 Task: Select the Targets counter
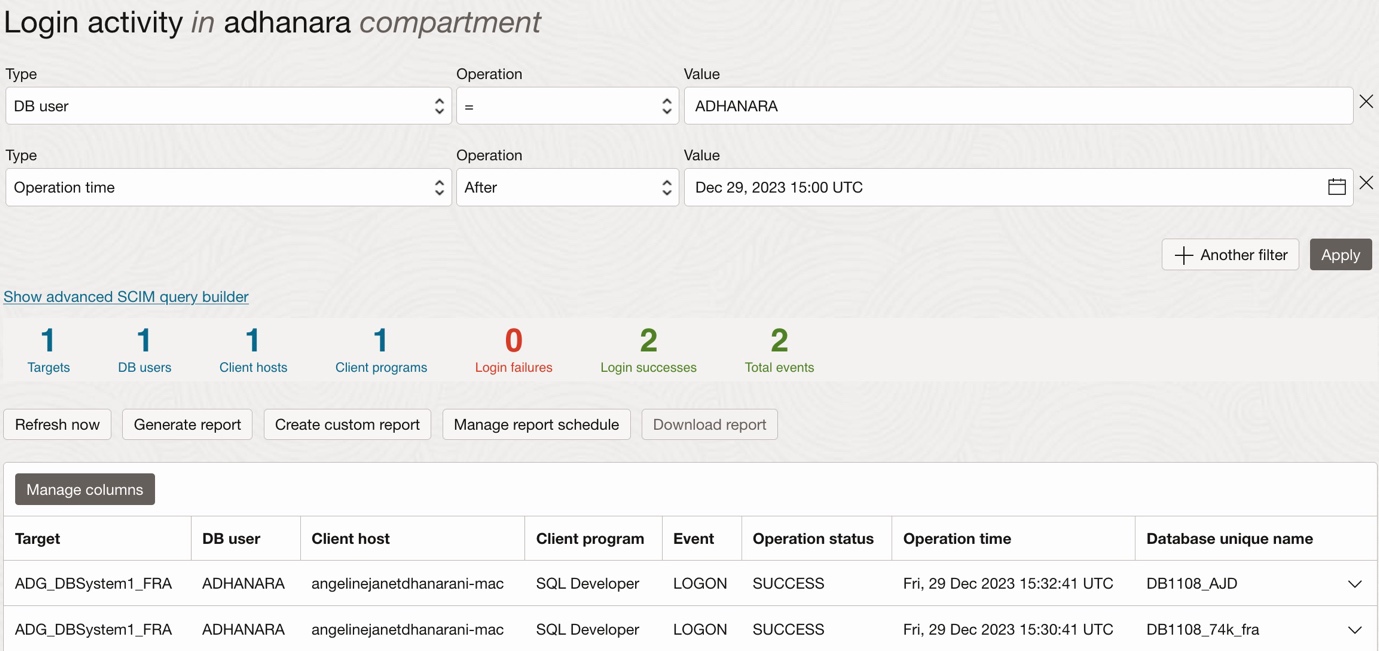pyautogui.click(x=48, y=348)
